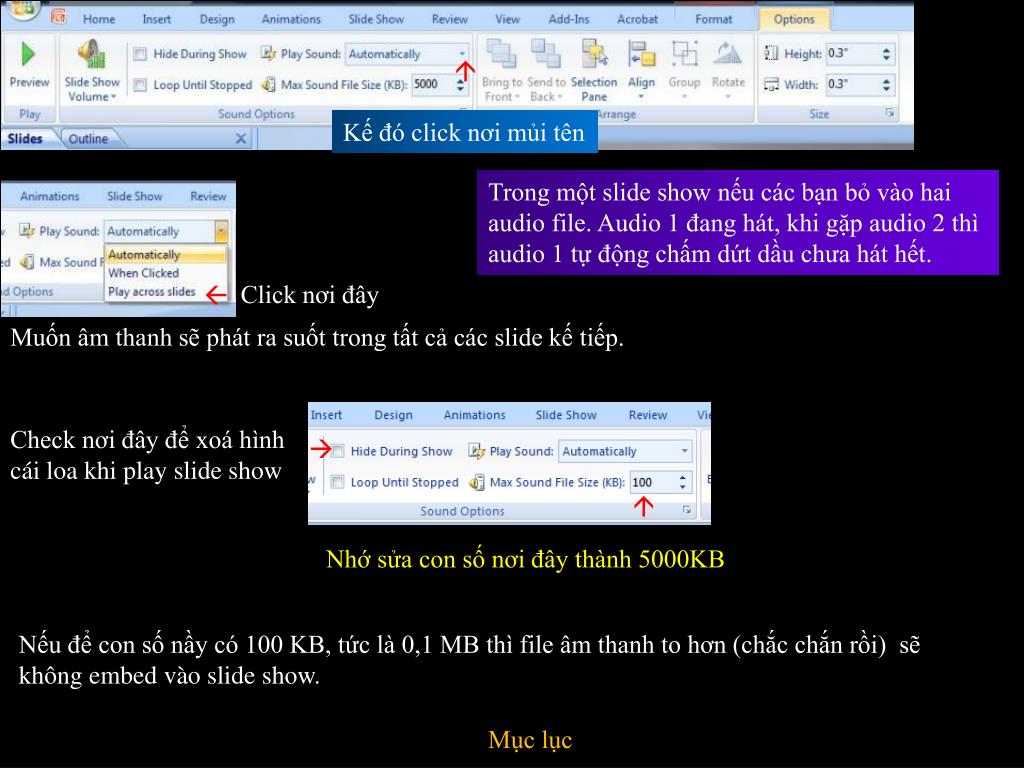The height and width of the screenshot is (768, 1024).
Task: Click Max Sound icon in middle dropdown image
Action: (27, 262)
